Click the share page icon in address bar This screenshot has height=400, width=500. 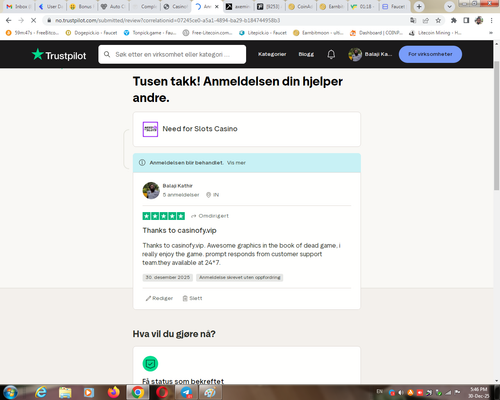tap(426, 20)
